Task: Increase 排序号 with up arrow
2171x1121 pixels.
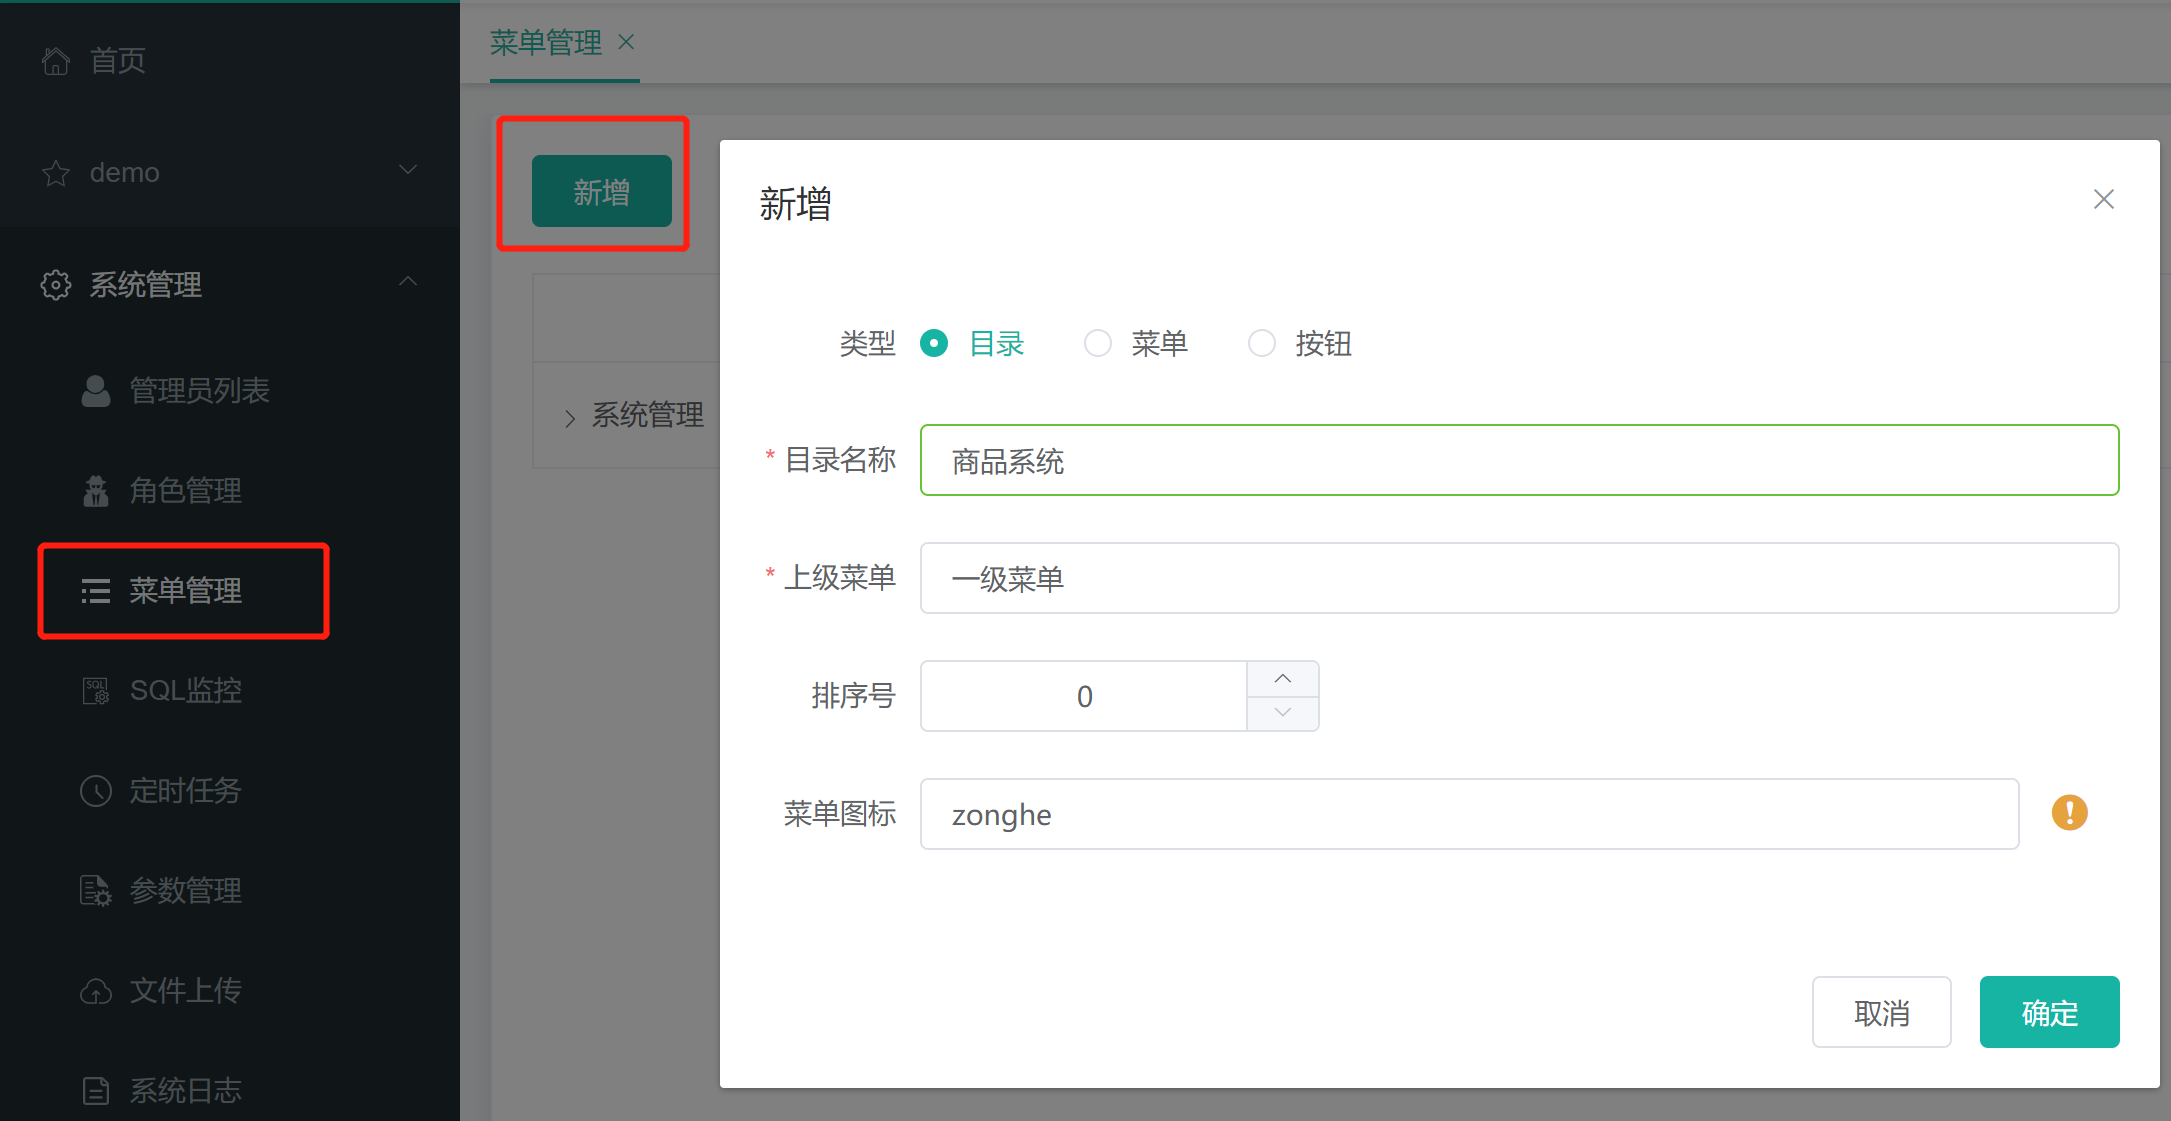Action: (1283, 678)
